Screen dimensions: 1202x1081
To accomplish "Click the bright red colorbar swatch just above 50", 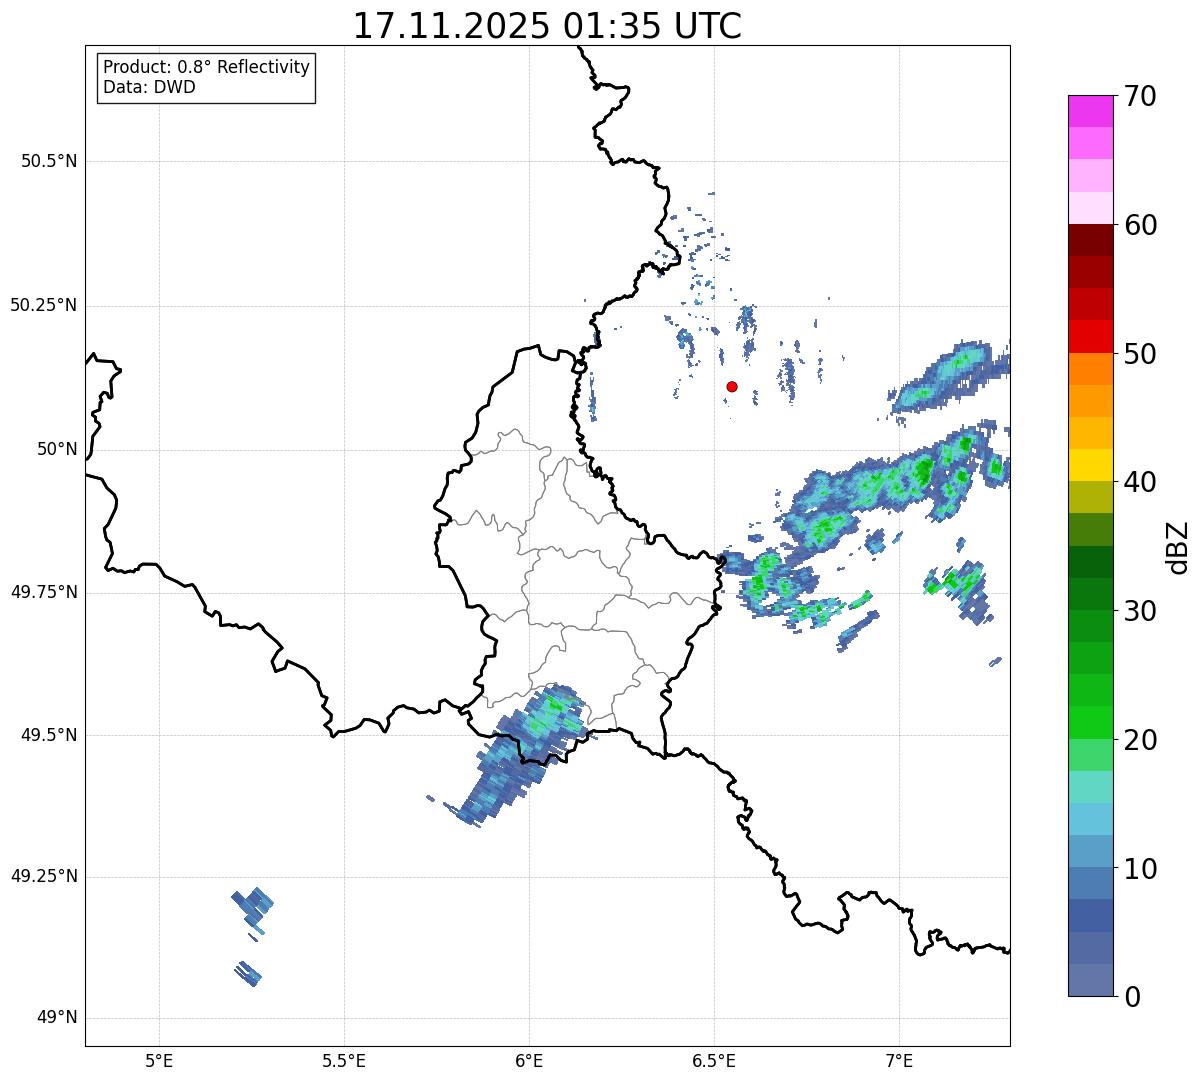I will point(1090,337).
